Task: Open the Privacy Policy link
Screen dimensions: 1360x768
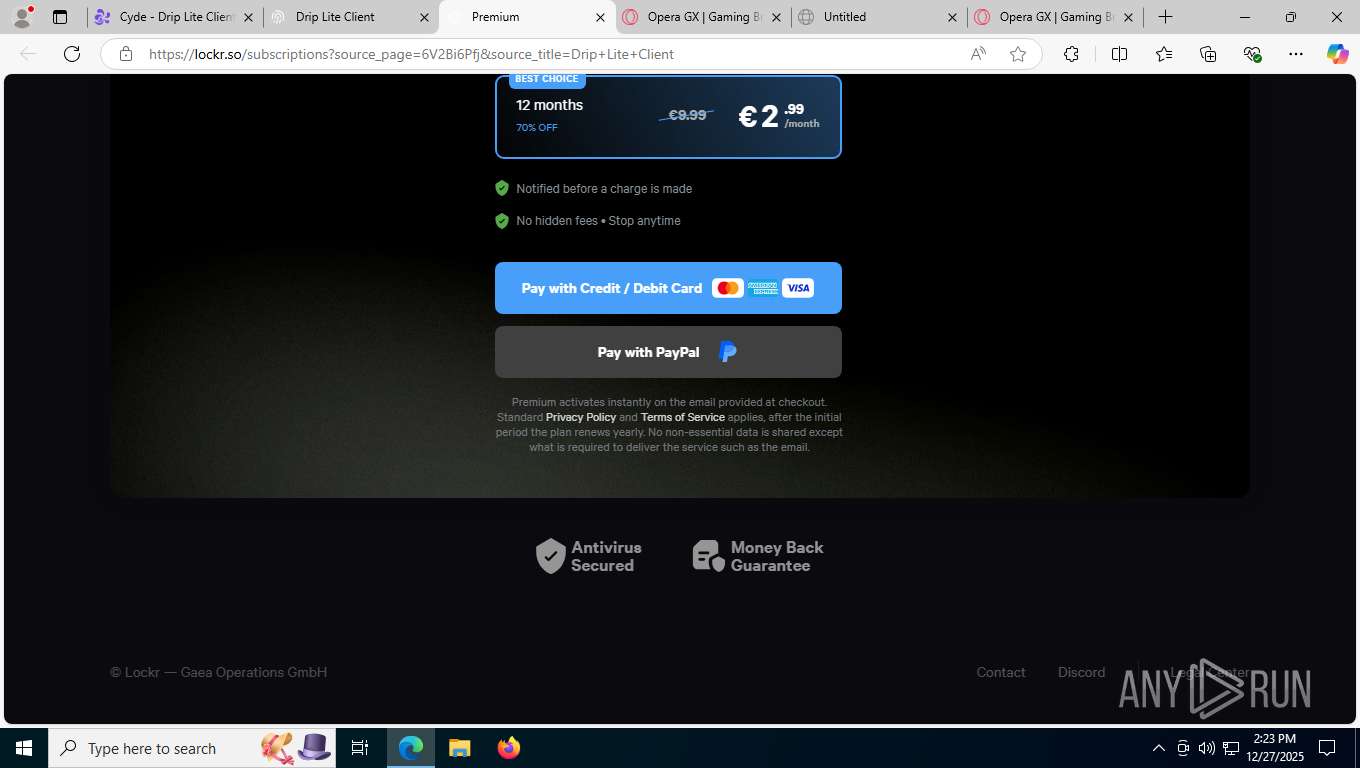Action: click(581, 417)
